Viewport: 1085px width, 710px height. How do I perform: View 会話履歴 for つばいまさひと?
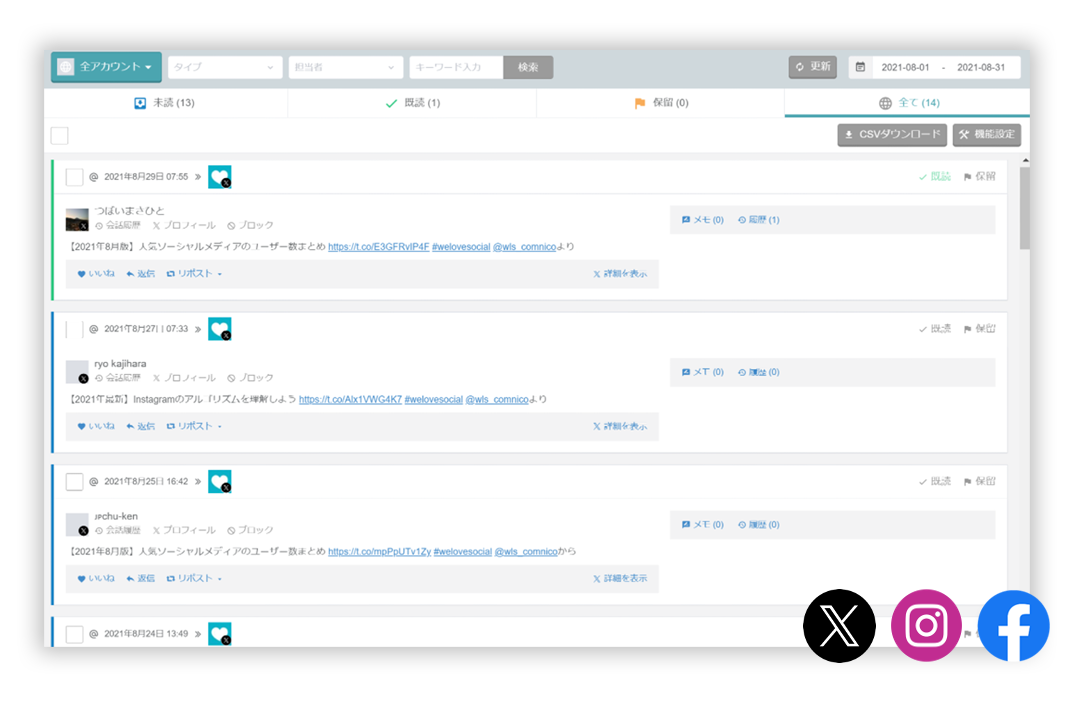pos(118,226)
